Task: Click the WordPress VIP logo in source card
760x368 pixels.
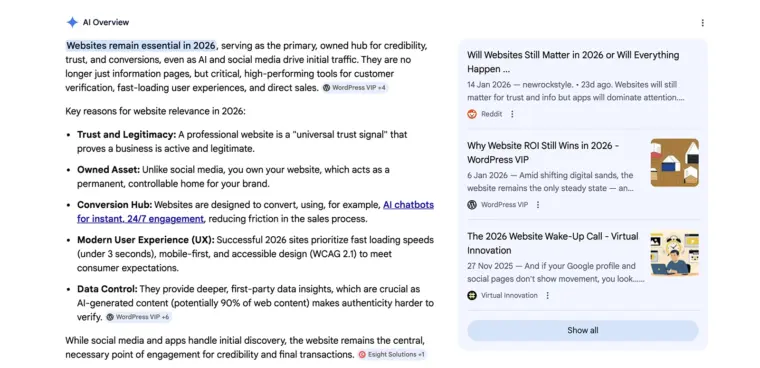Action: coord(472,205)
